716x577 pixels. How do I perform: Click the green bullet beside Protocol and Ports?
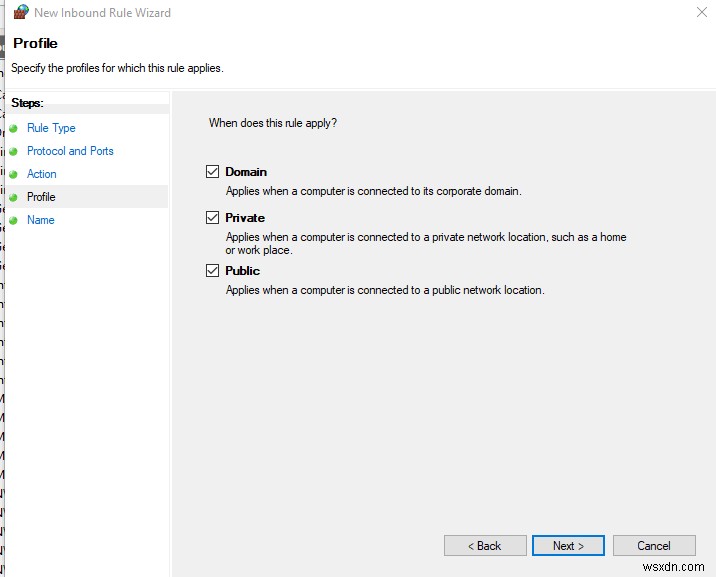point(14,151)
